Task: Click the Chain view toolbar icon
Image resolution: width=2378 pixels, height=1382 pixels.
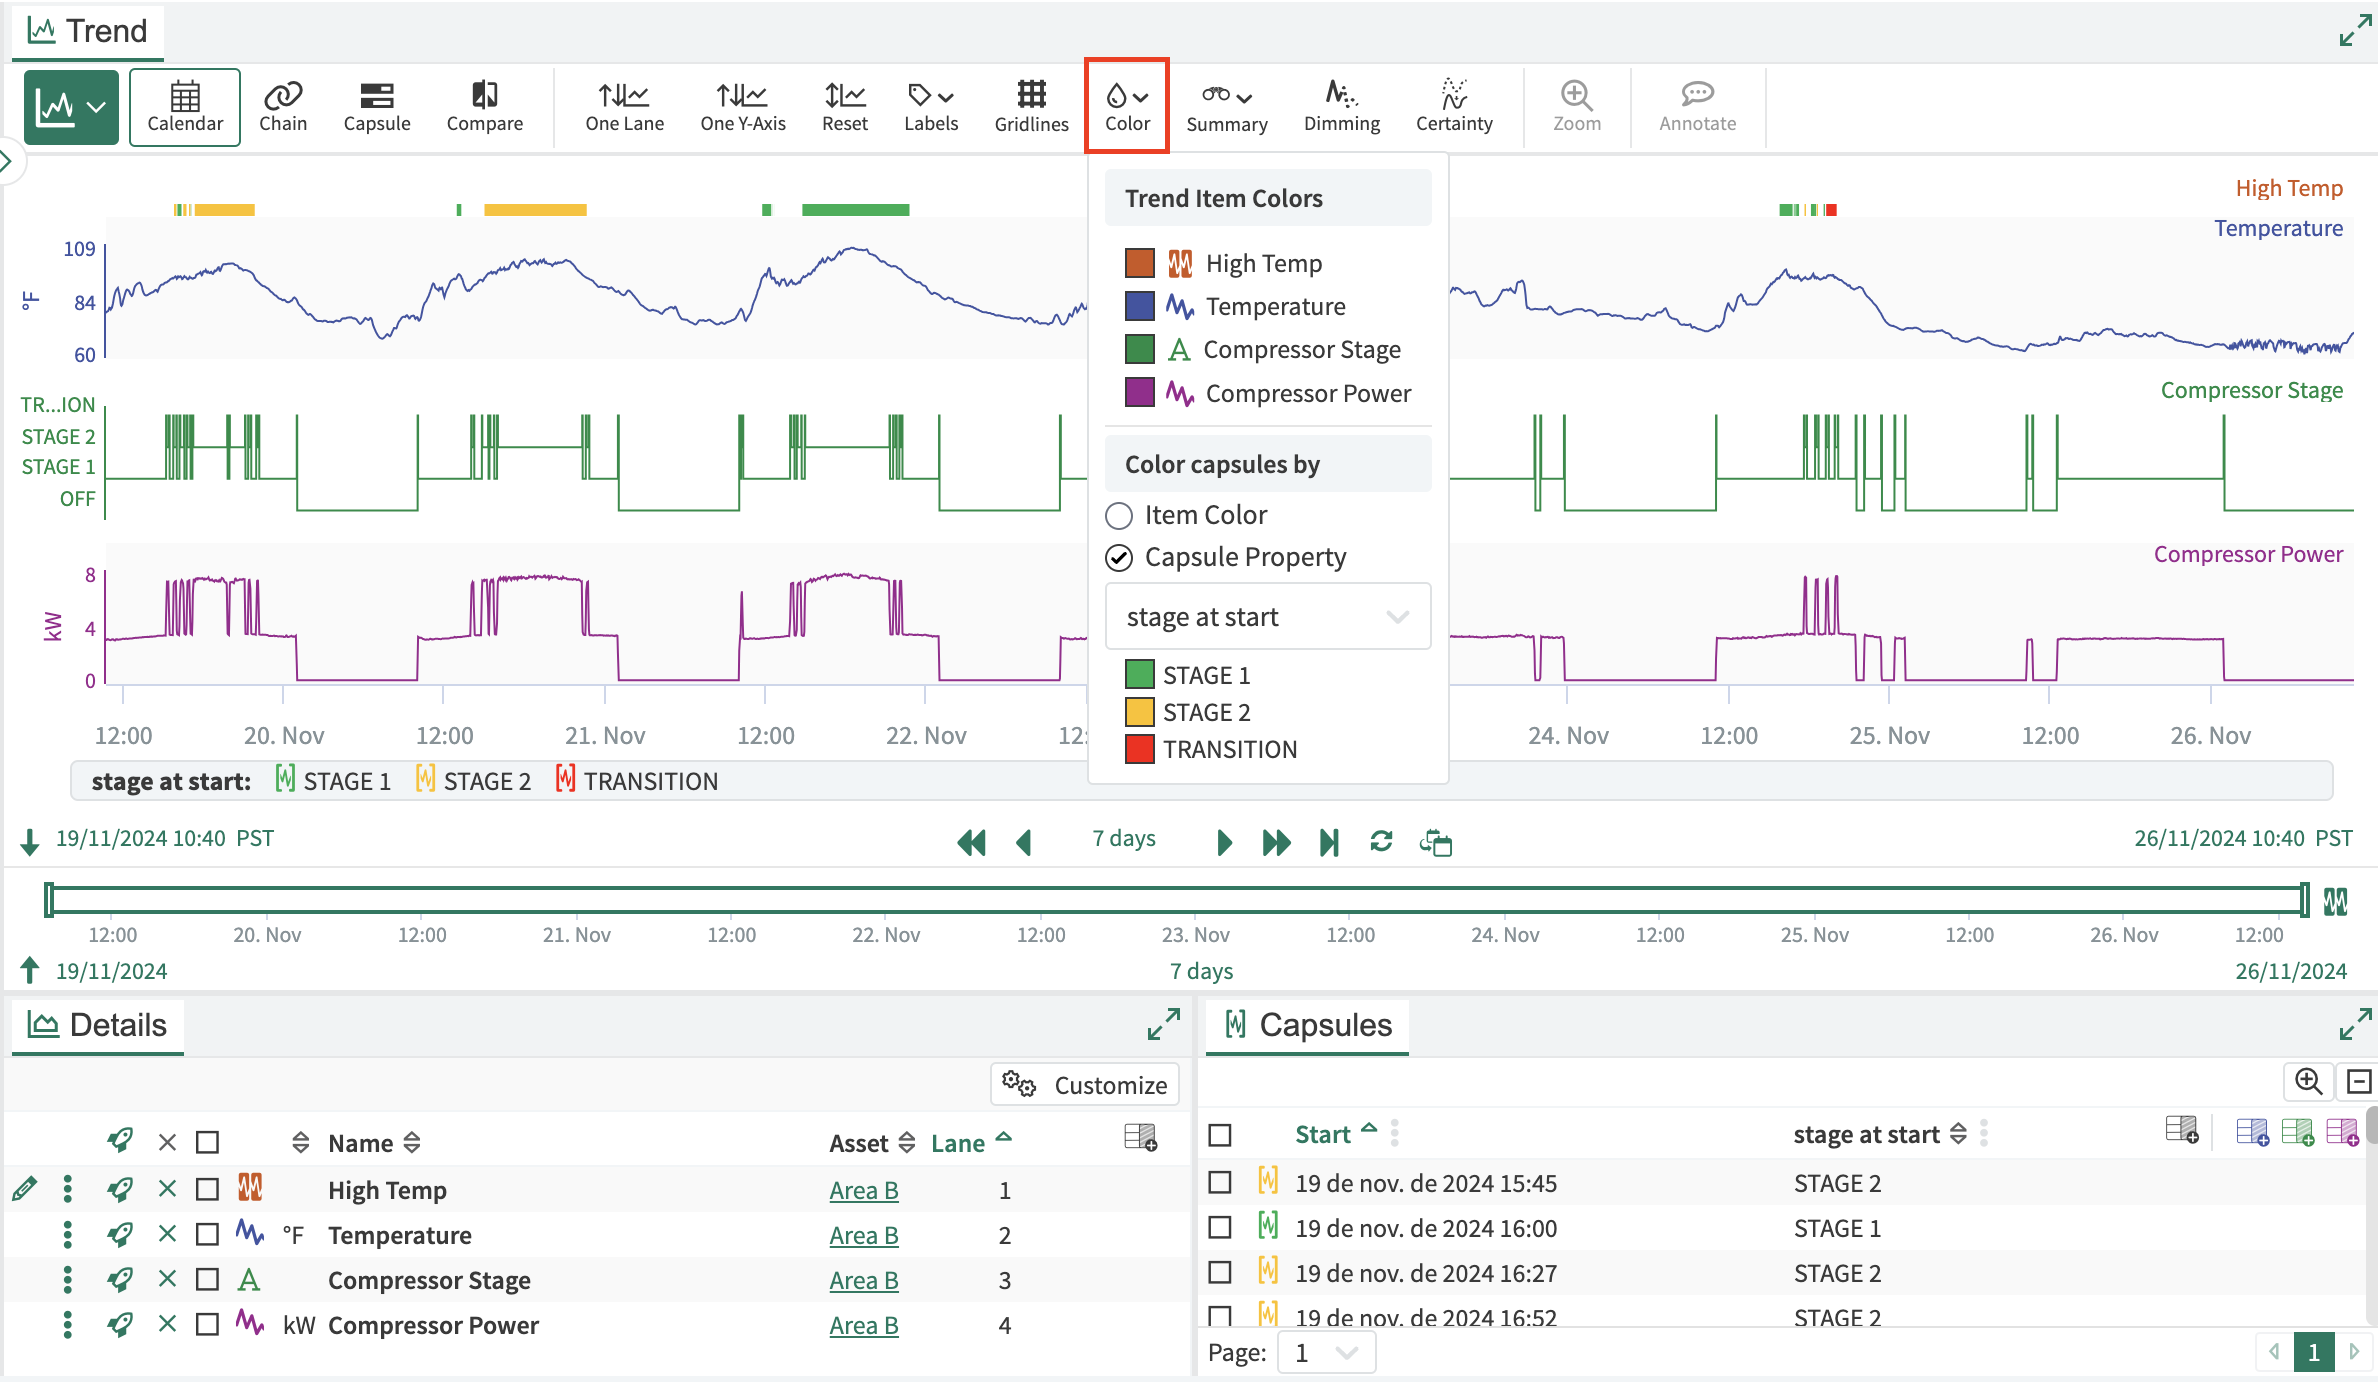Action: (x=283, y=106)
